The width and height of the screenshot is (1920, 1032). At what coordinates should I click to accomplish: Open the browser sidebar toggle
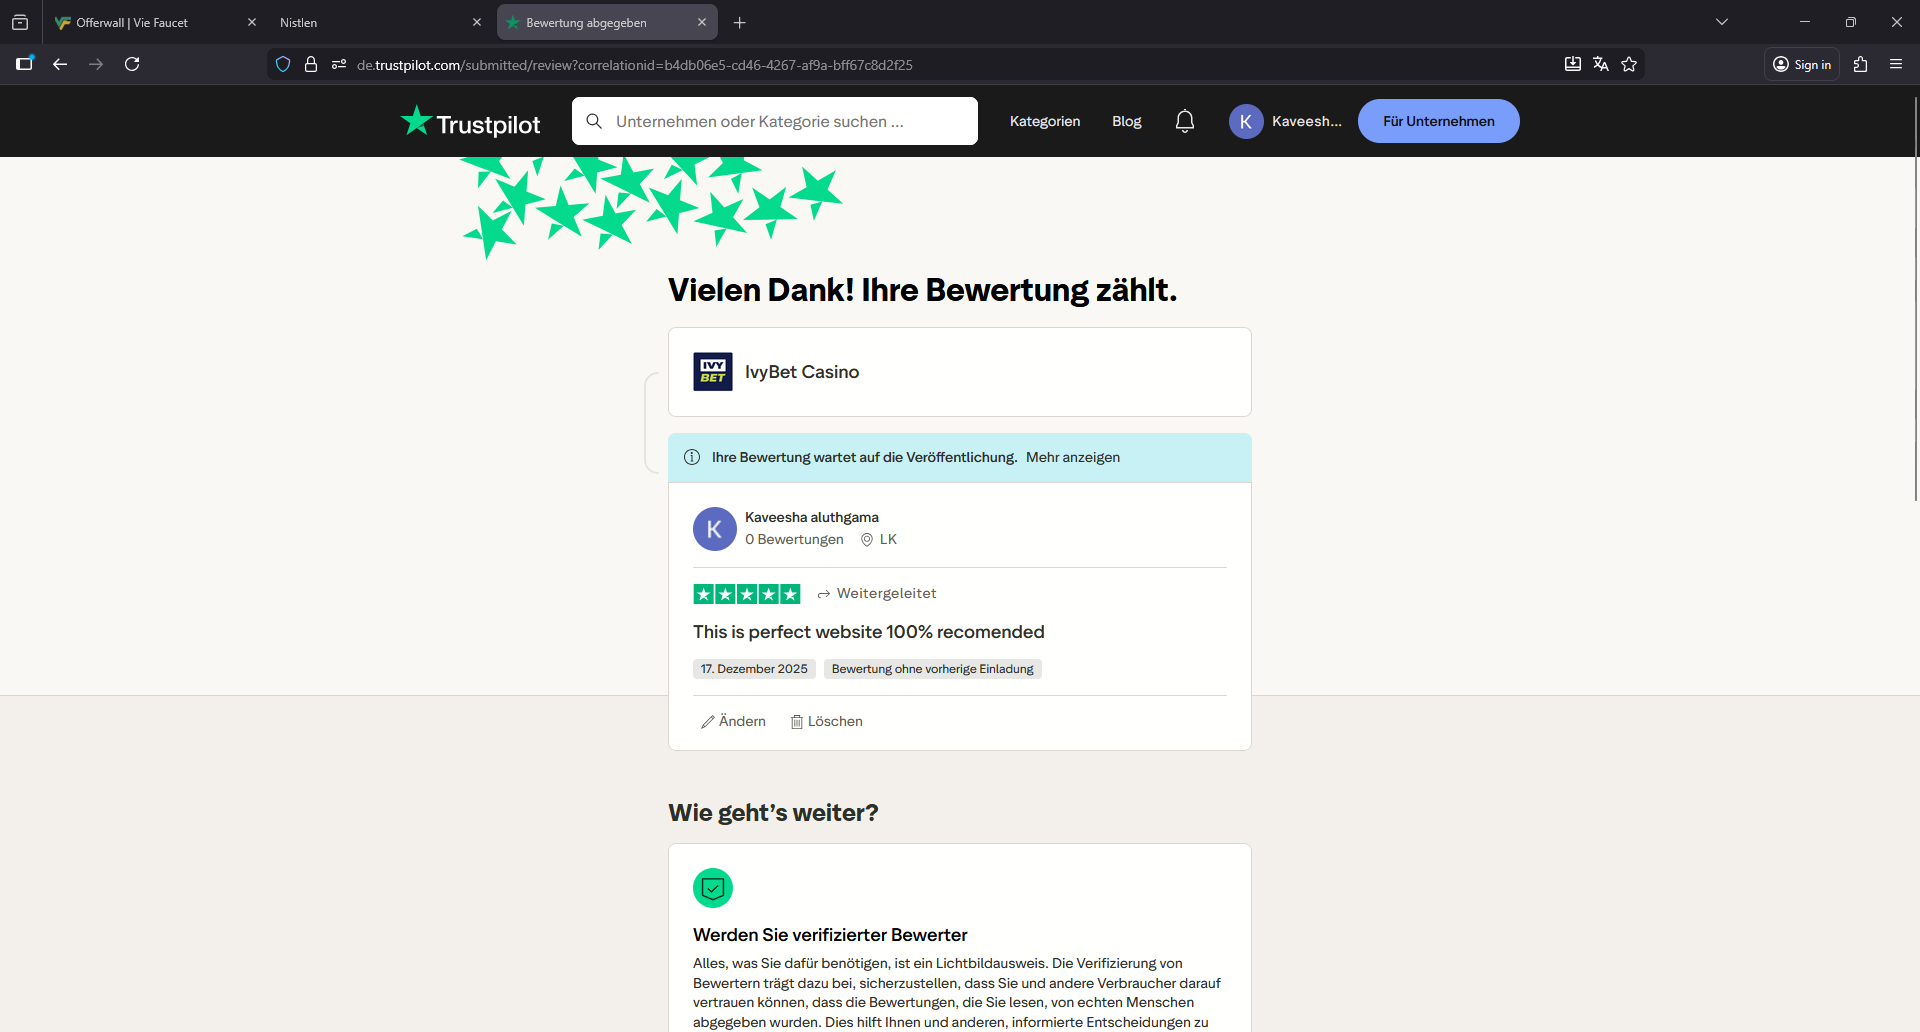coord(25,64)
